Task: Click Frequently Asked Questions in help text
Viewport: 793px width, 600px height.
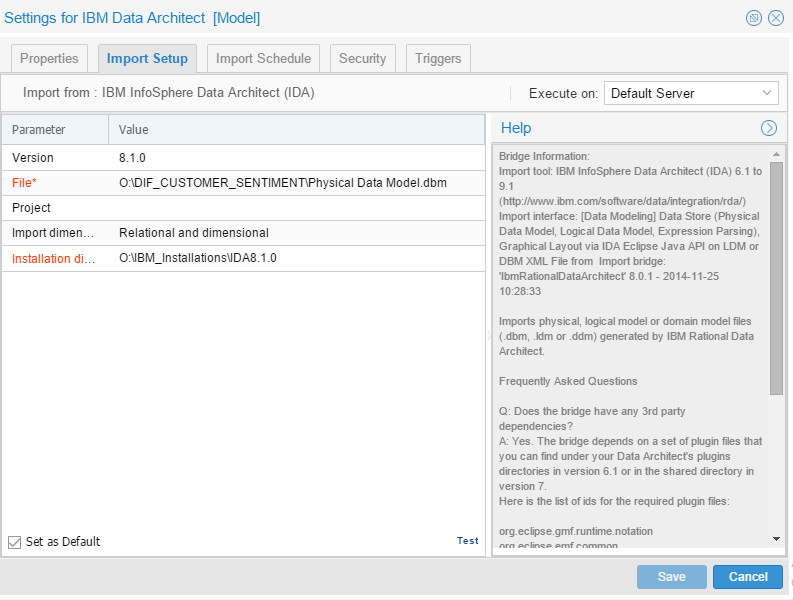Action: point(568,381)
